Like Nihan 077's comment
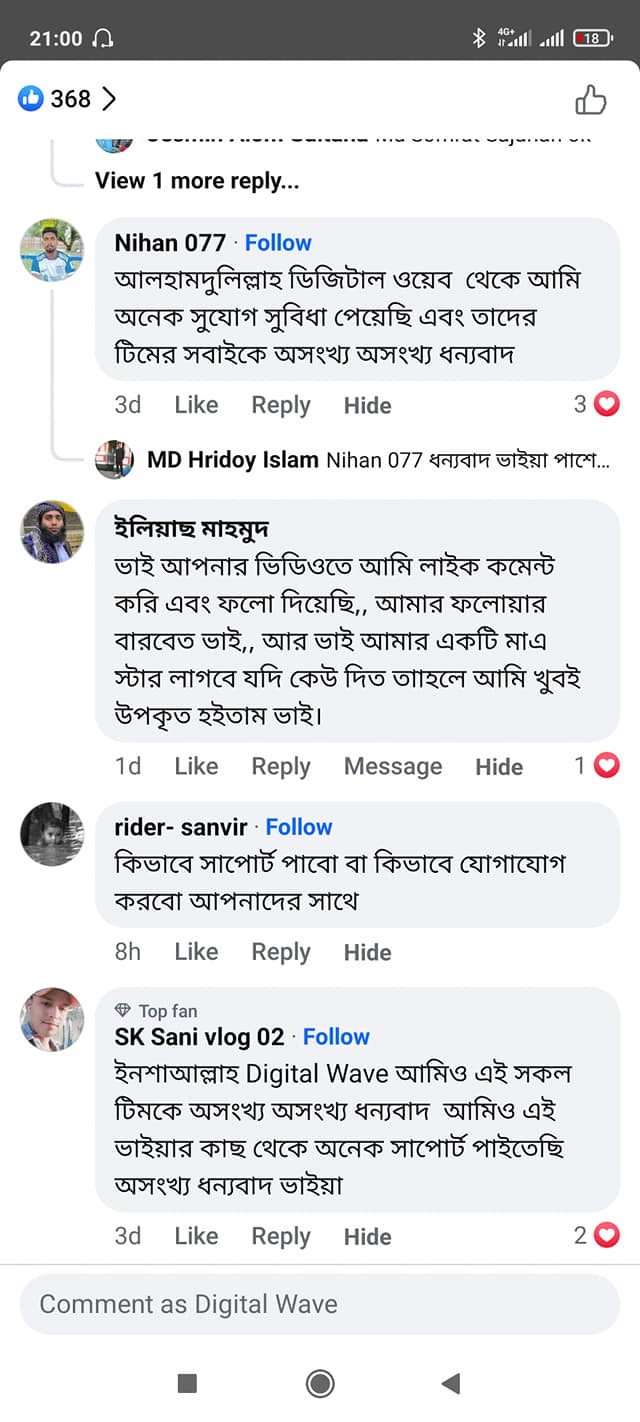This screenshot has height=1422, width=640. (196, 405)
